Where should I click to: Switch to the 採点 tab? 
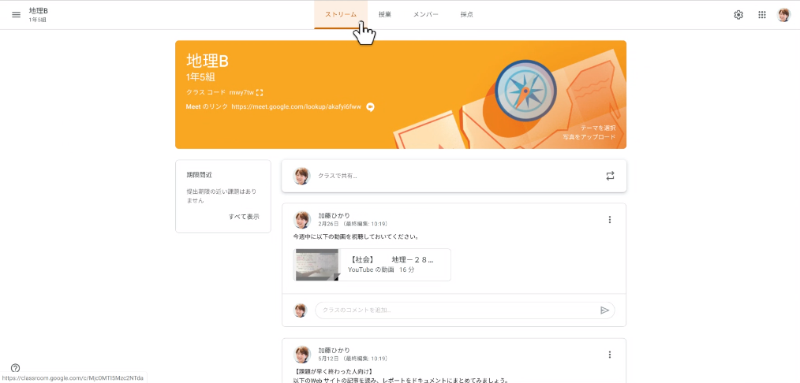[x=466, y=15]
